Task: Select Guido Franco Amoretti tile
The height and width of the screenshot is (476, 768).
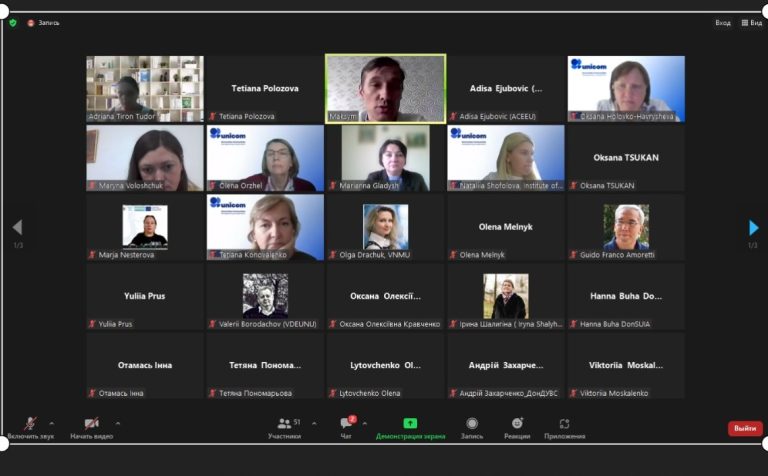Action: click(626, 227)
